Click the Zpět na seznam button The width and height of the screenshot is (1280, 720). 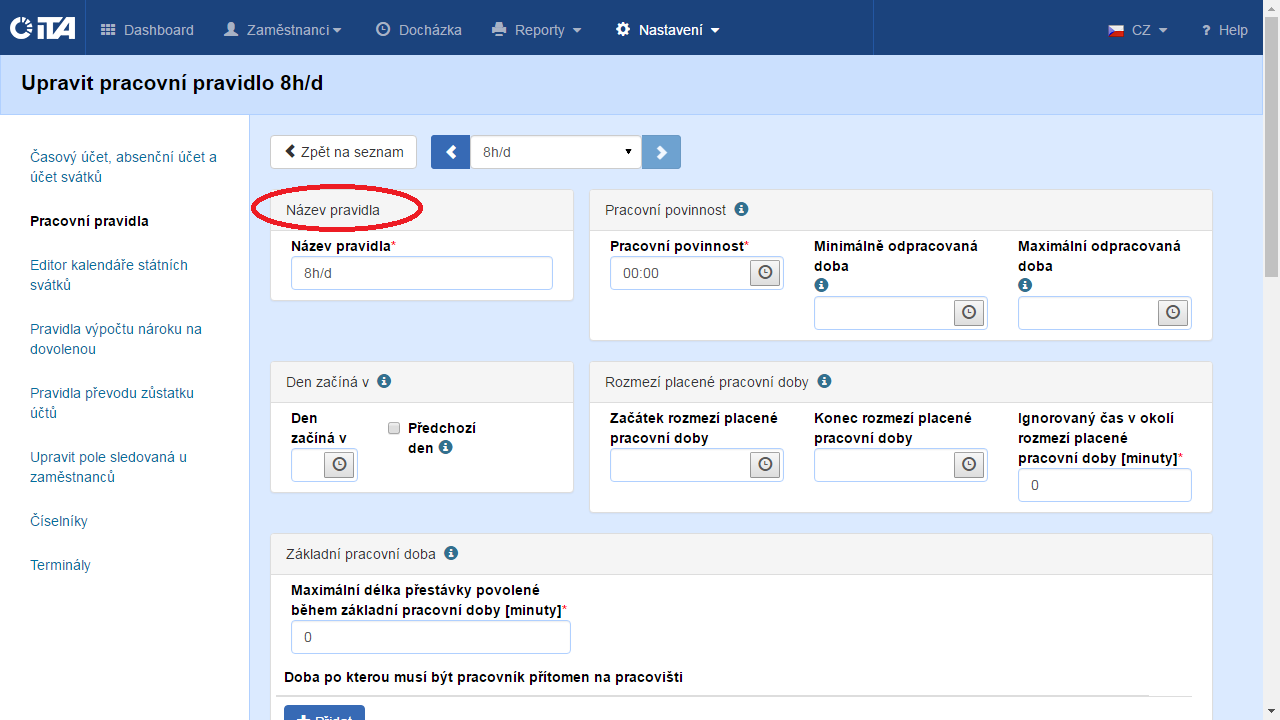[x=343, y=152]
